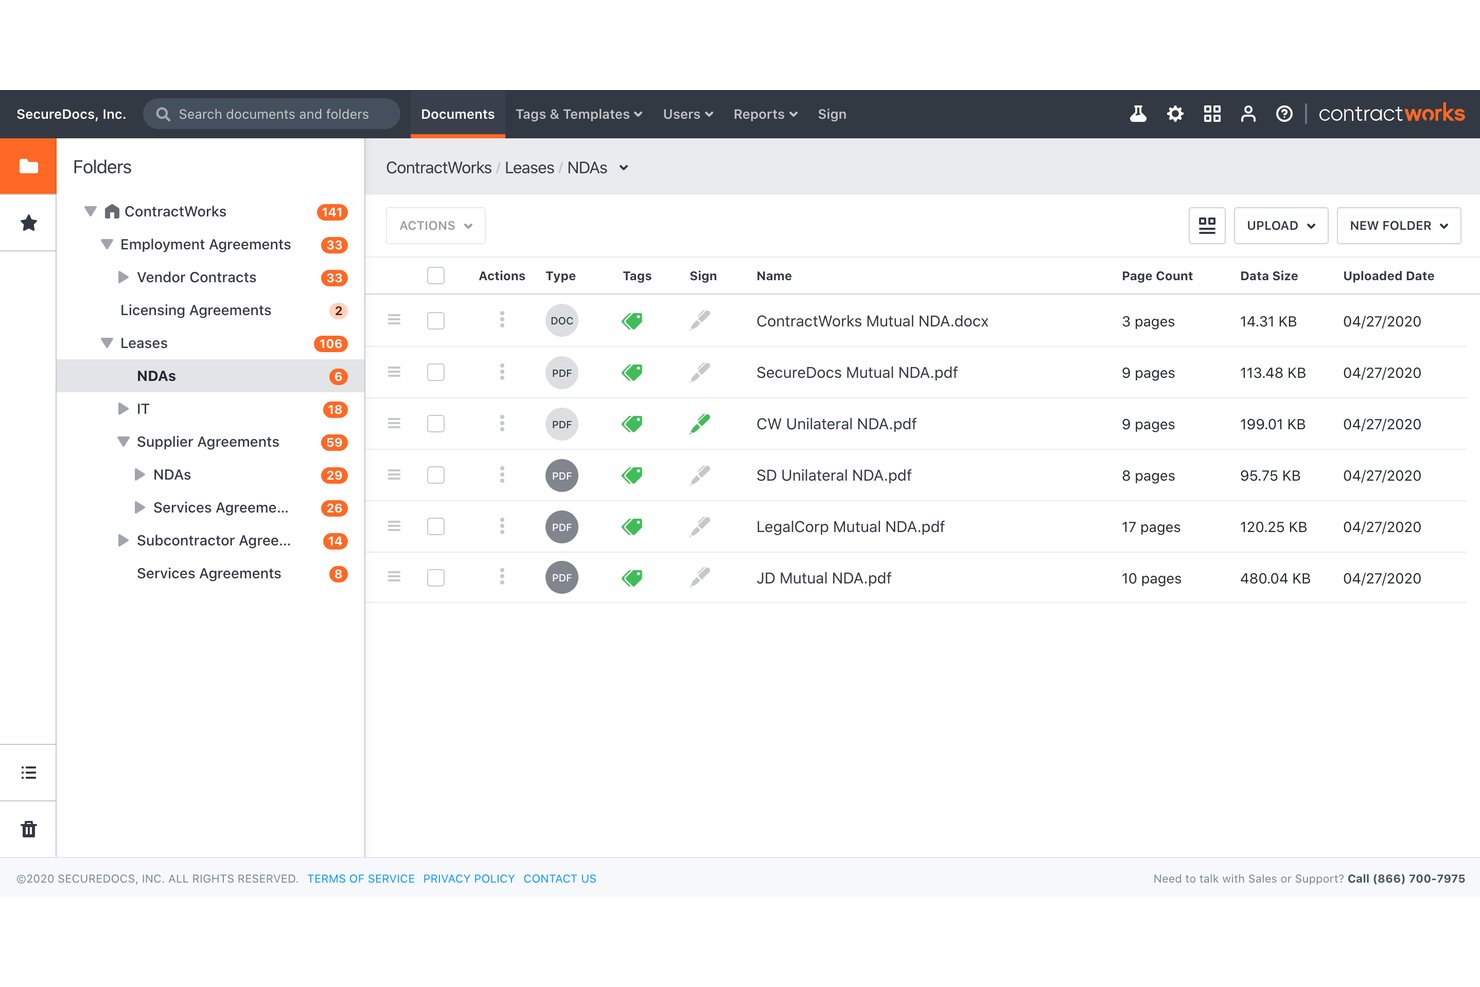Viewport: 1480px width, 987px height.
Task: Open the Terms of Service link
Action: point(361,879)
